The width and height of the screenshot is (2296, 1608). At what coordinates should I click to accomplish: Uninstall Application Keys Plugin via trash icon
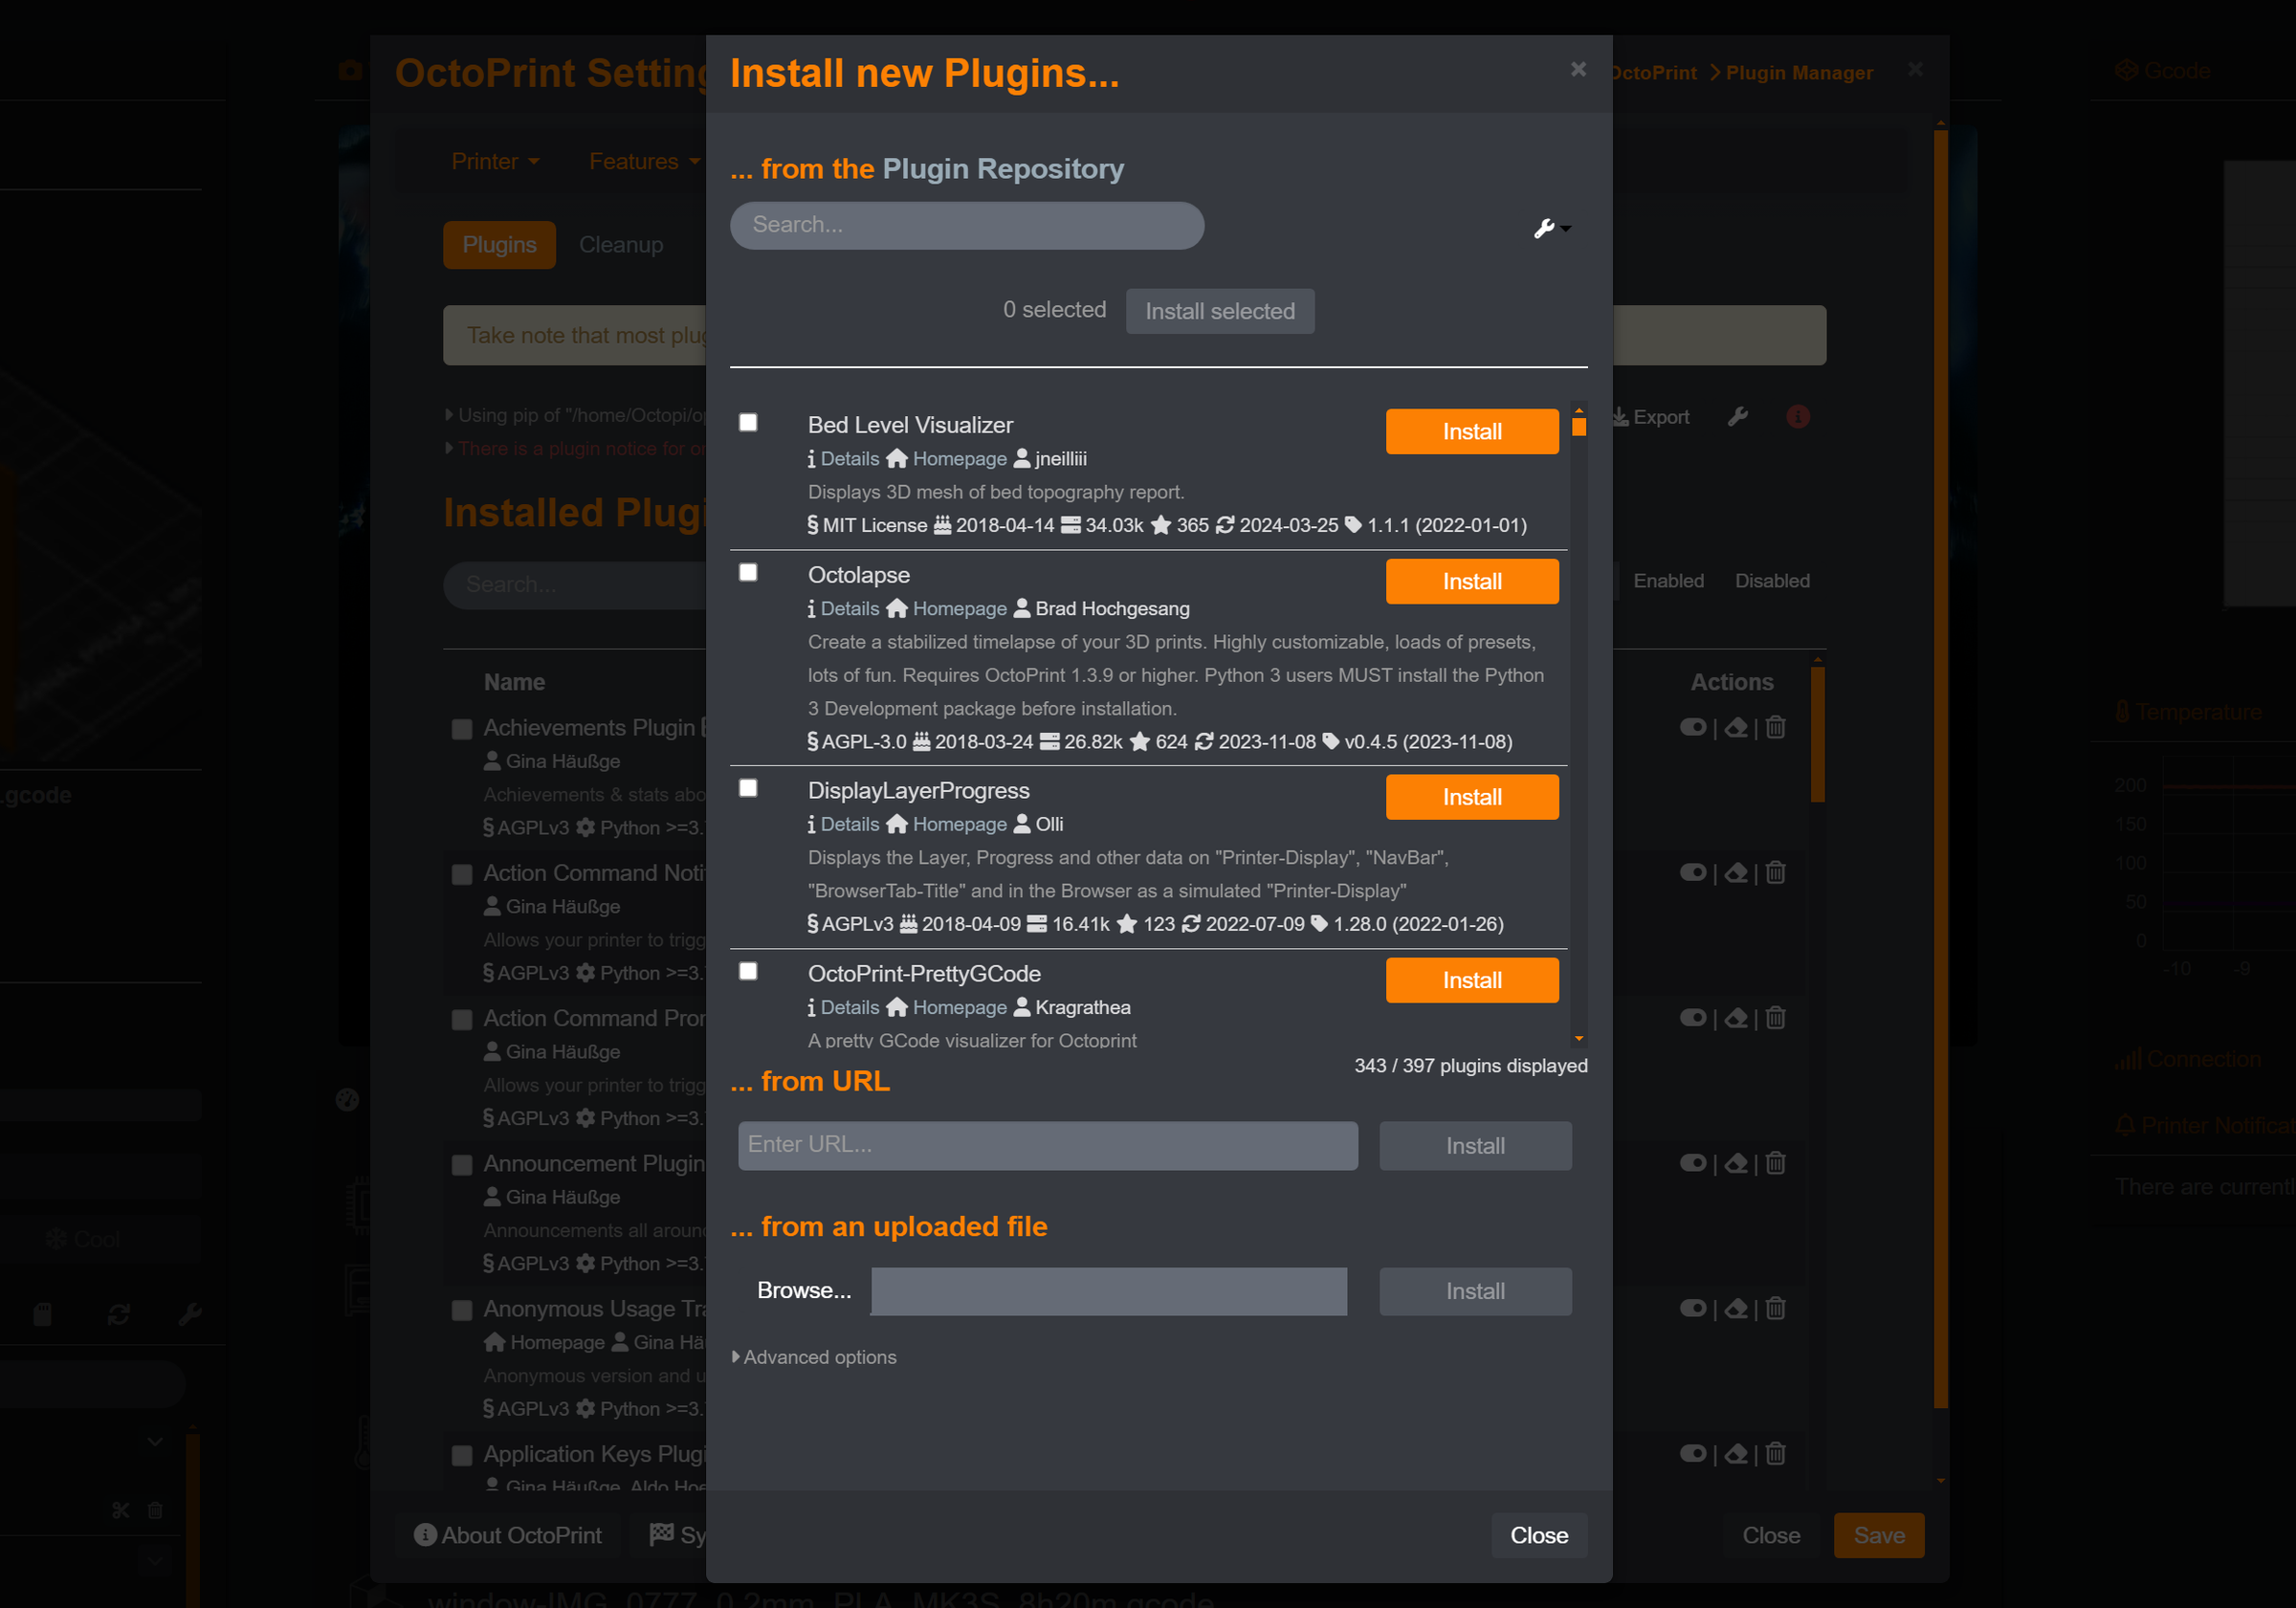coord(1775,1452)
